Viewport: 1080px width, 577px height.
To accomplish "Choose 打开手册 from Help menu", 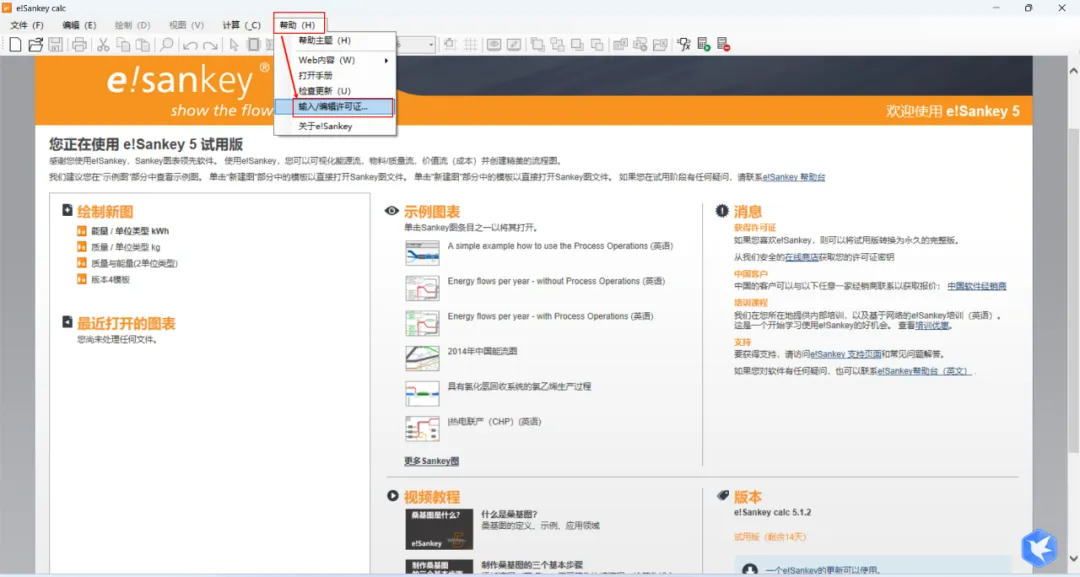I will coord(315,76).
